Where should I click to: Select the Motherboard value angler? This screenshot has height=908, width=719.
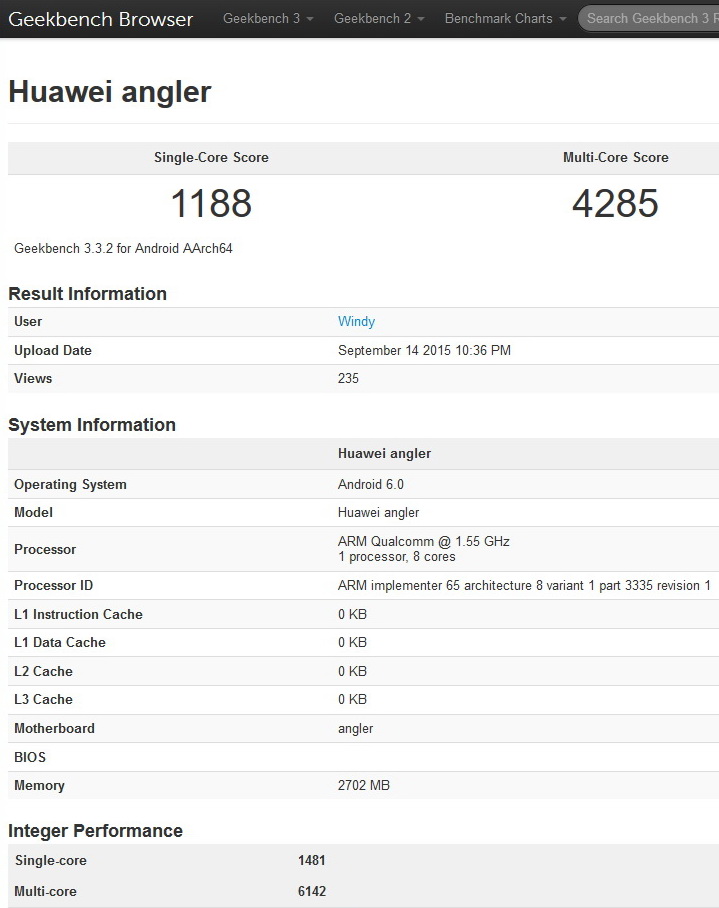[355, 728]
